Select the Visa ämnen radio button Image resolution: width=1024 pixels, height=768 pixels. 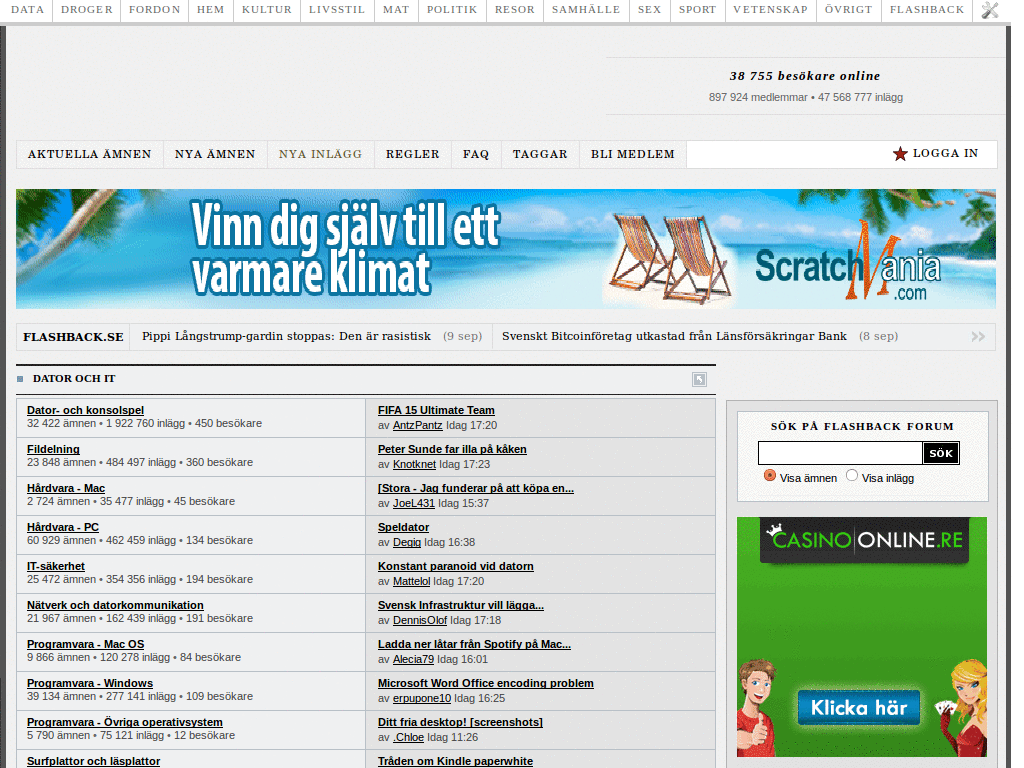click(770, 475)
